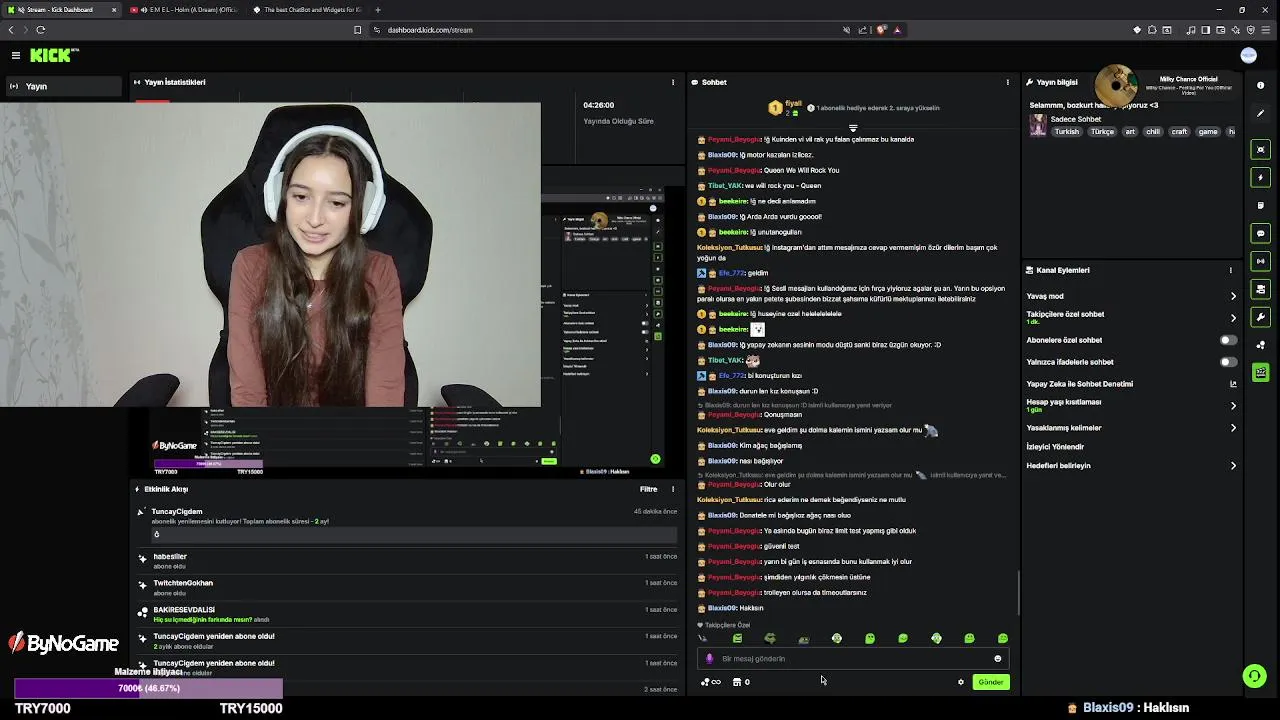
Task: Click the three-dots cluster sidebar icon
Action: click(1260, 345)
